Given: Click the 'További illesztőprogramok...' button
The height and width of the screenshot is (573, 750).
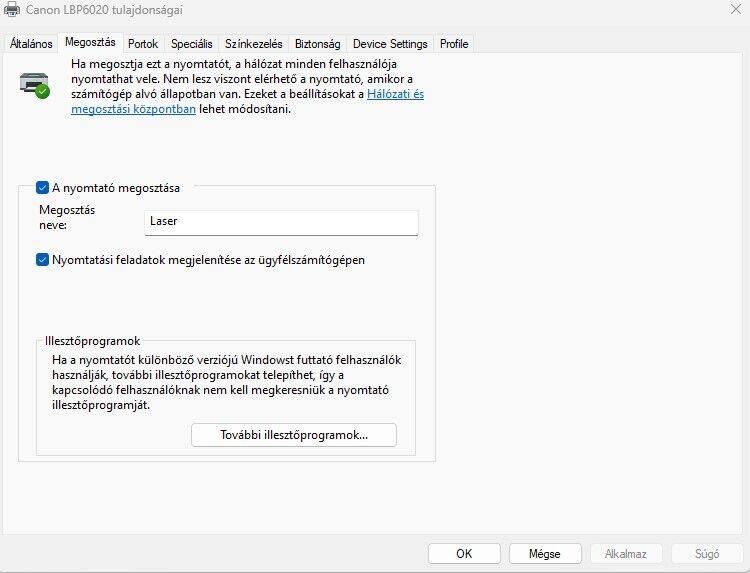Looking at the screenshot, I should [294, 435].
